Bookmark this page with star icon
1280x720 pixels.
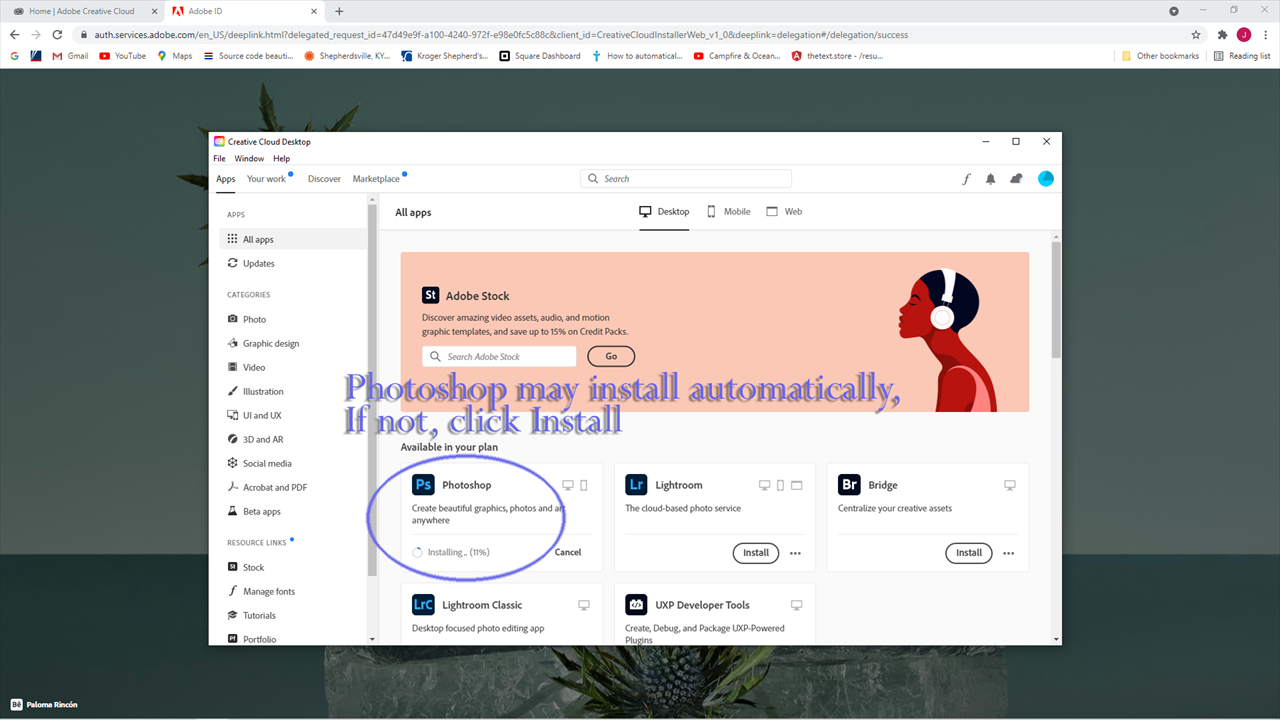click(x=1196, y=34)
